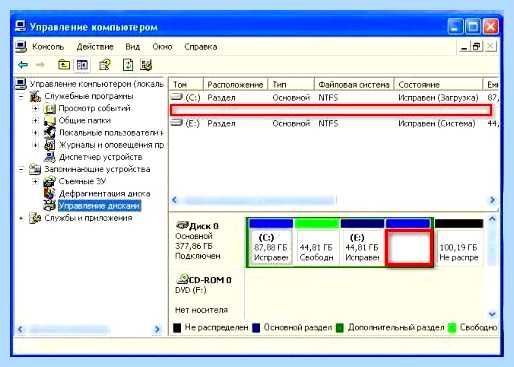Restore the inner console child window
Viewport: 514px width, 367px height.
477,47
